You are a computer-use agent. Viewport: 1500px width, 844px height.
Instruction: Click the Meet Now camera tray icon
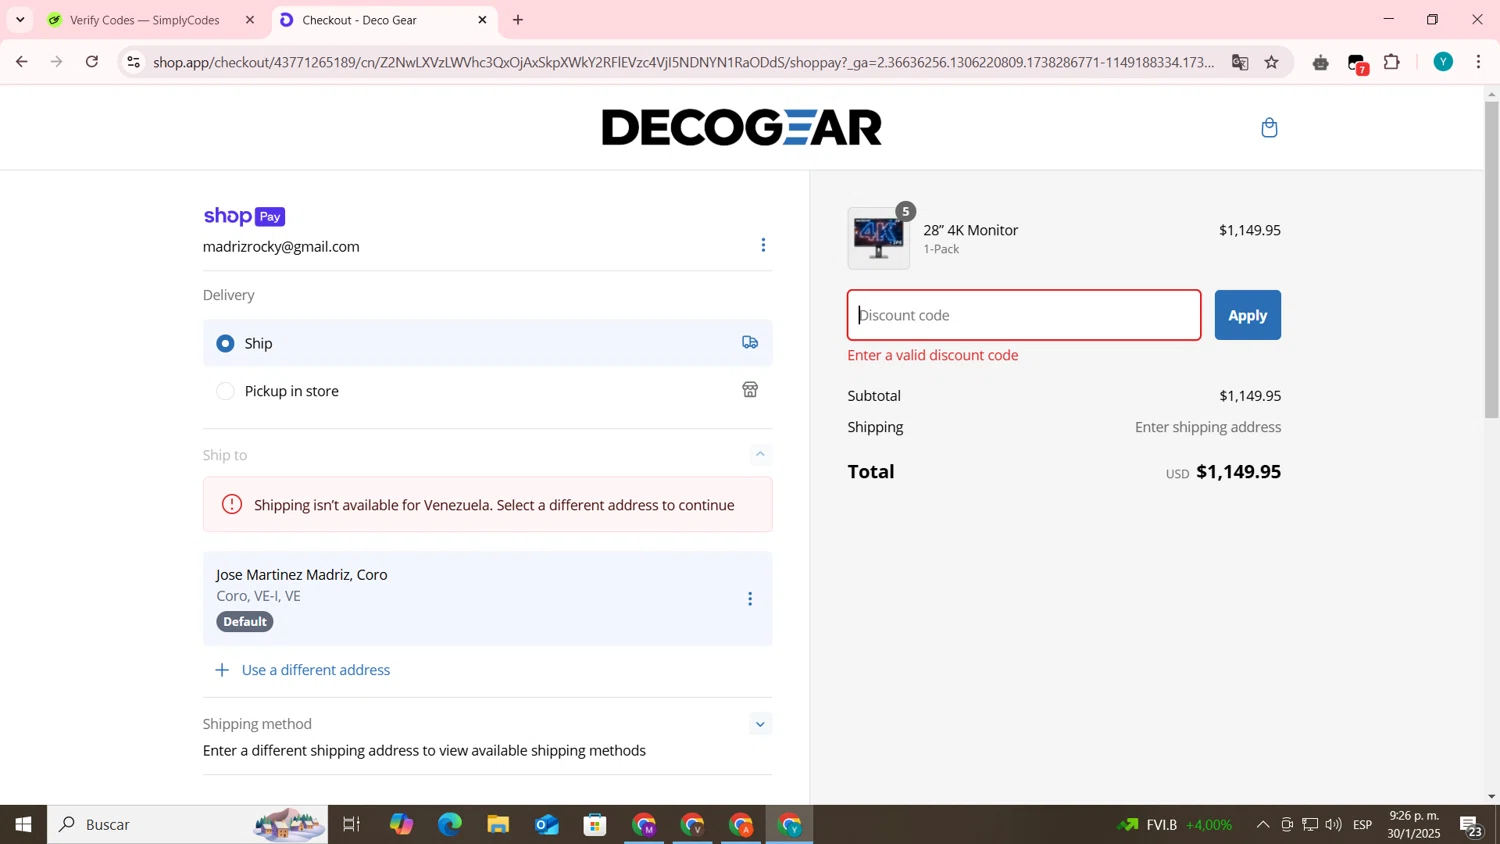(1287, 825)
